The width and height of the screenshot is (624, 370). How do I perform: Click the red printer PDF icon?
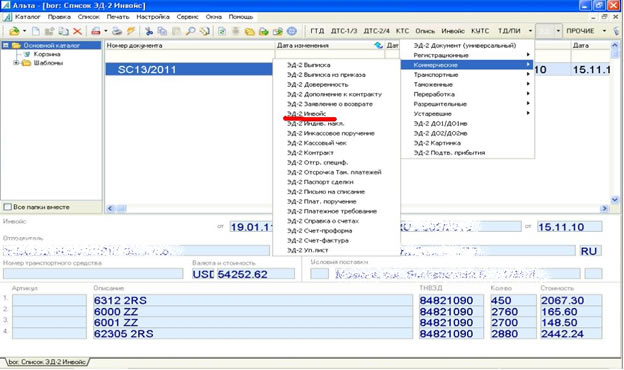96,31
